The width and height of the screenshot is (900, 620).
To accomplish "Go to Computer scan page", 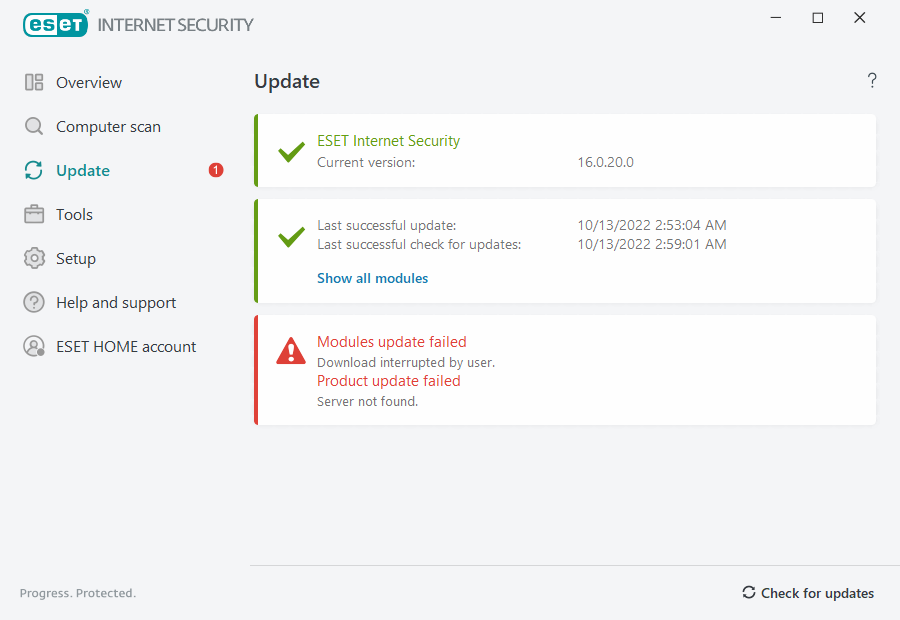I will tap(108, 127).
